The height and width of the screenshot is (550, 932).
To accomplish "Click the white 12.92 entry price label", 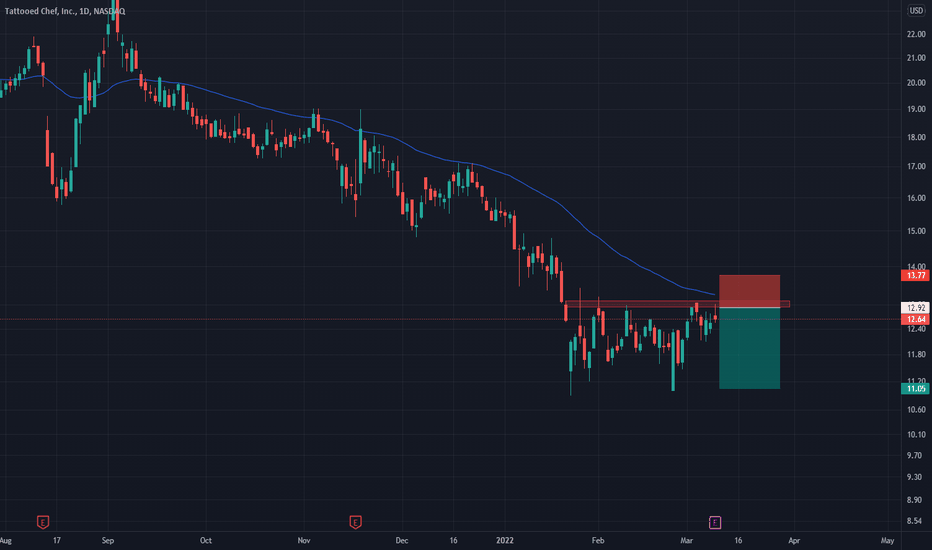I will [916, 307].
